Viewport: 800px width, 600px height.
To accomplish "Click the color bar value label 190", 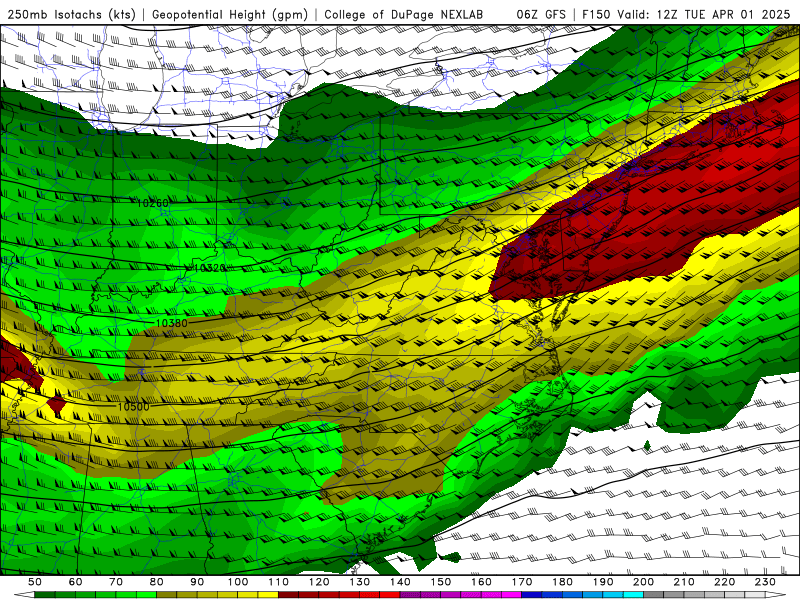I will (x=603, y=582).
